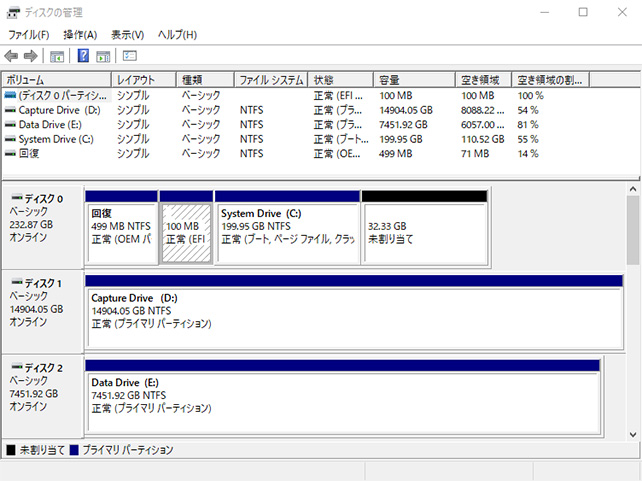Close the ディスクの管理 window

(x=622, y=12)
